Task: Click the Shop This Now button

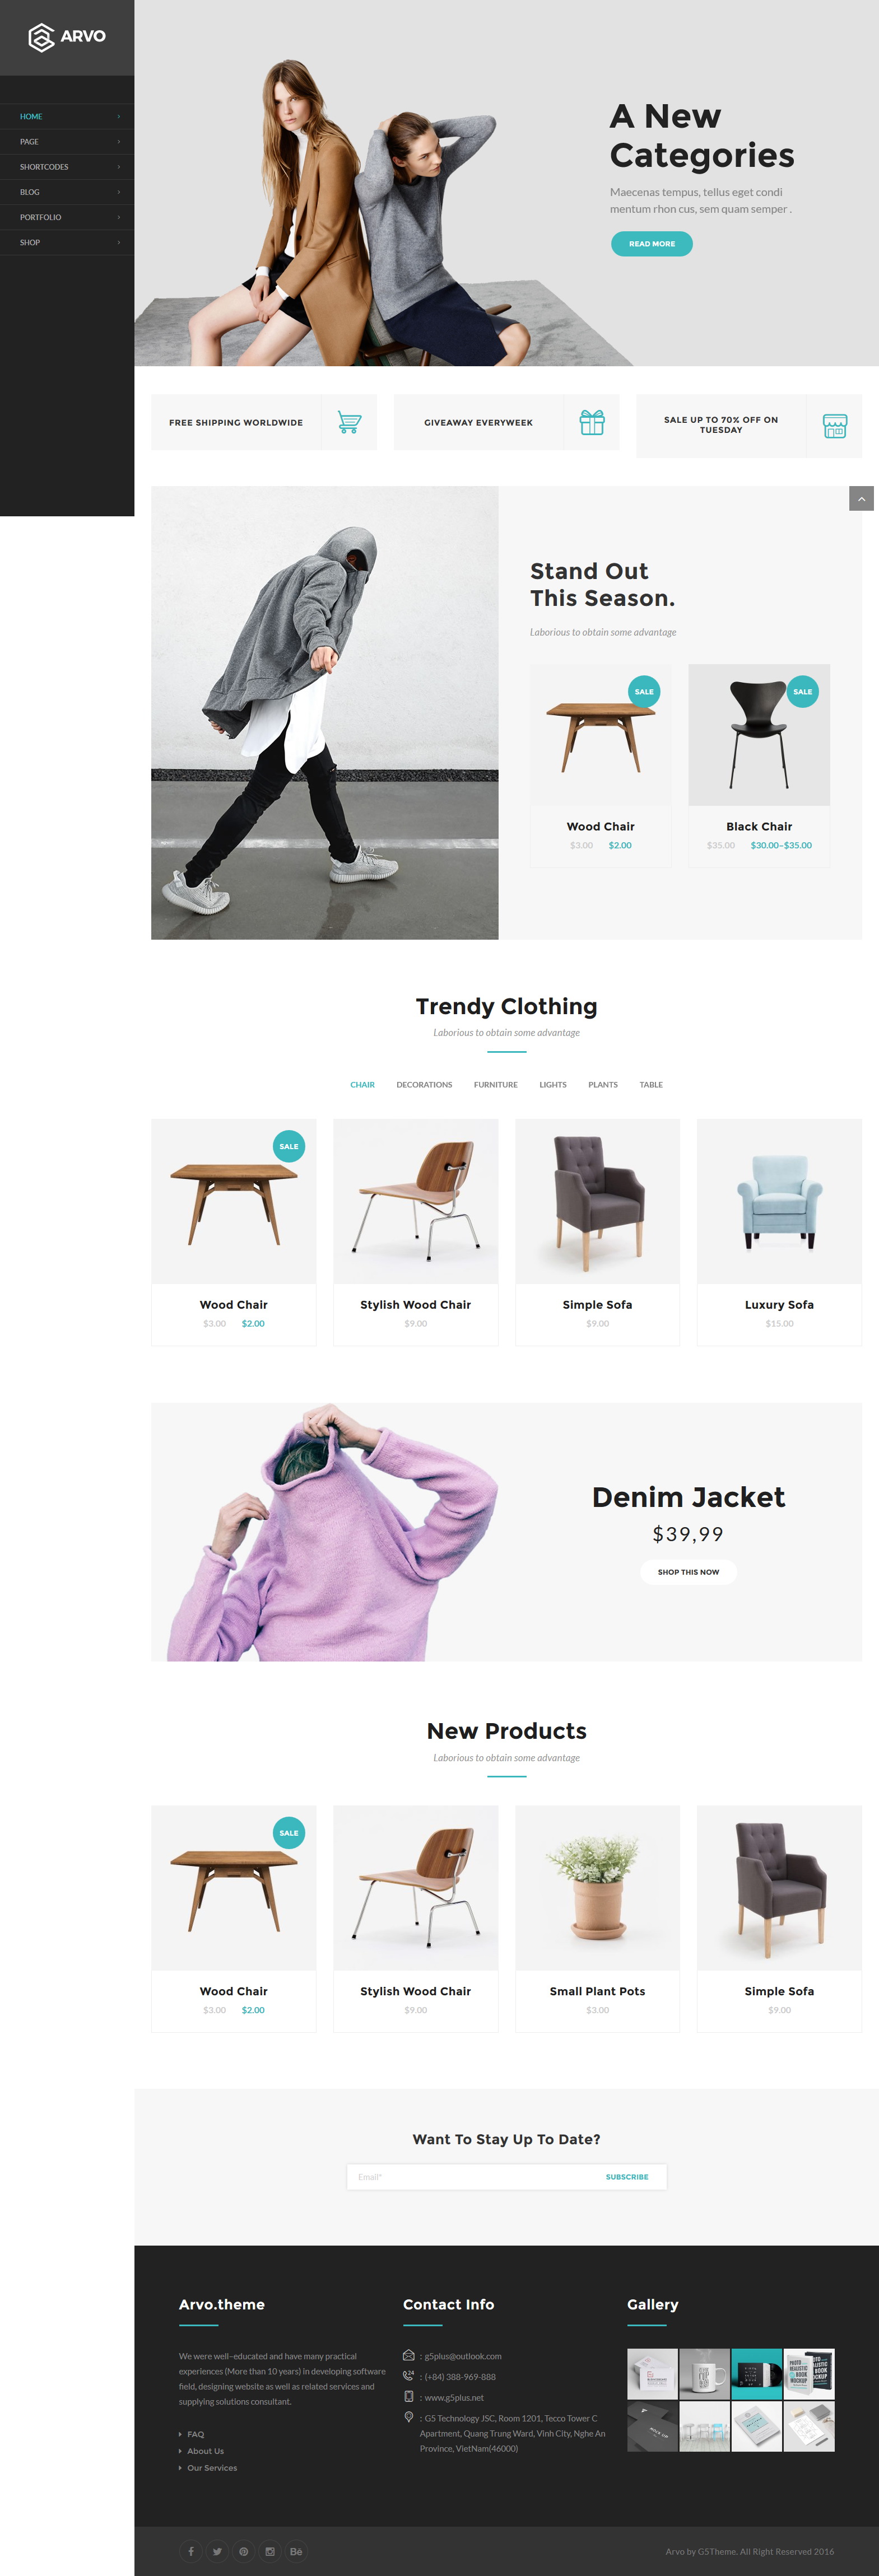Action: 688,1571
